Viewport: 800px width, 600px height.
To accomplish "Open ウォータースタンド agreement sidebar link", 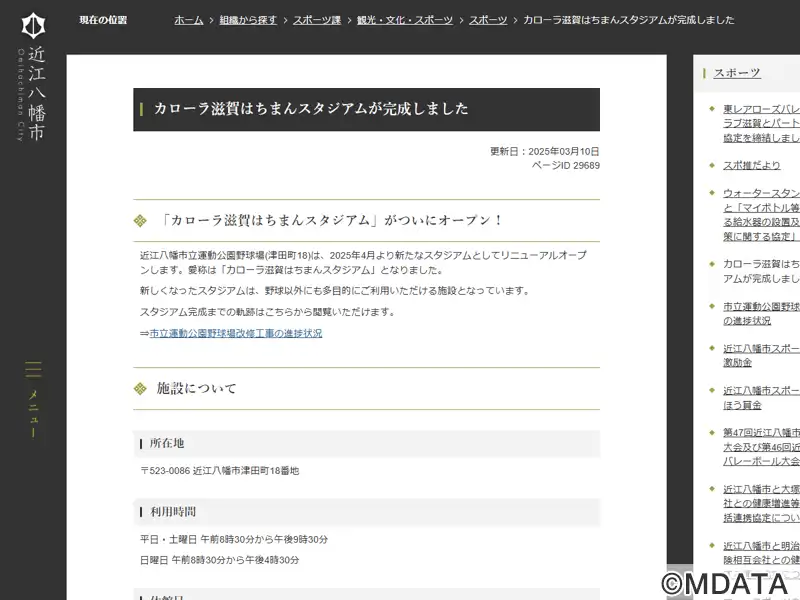I will pos(761,215).
